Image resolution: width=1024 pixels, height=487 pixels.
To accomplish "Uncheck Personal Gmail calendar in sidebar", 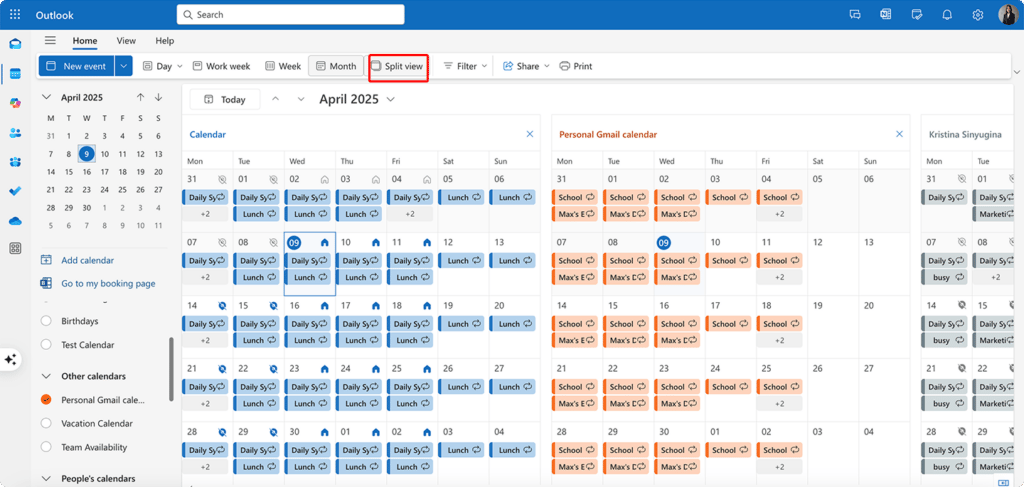I will point(46,400).
